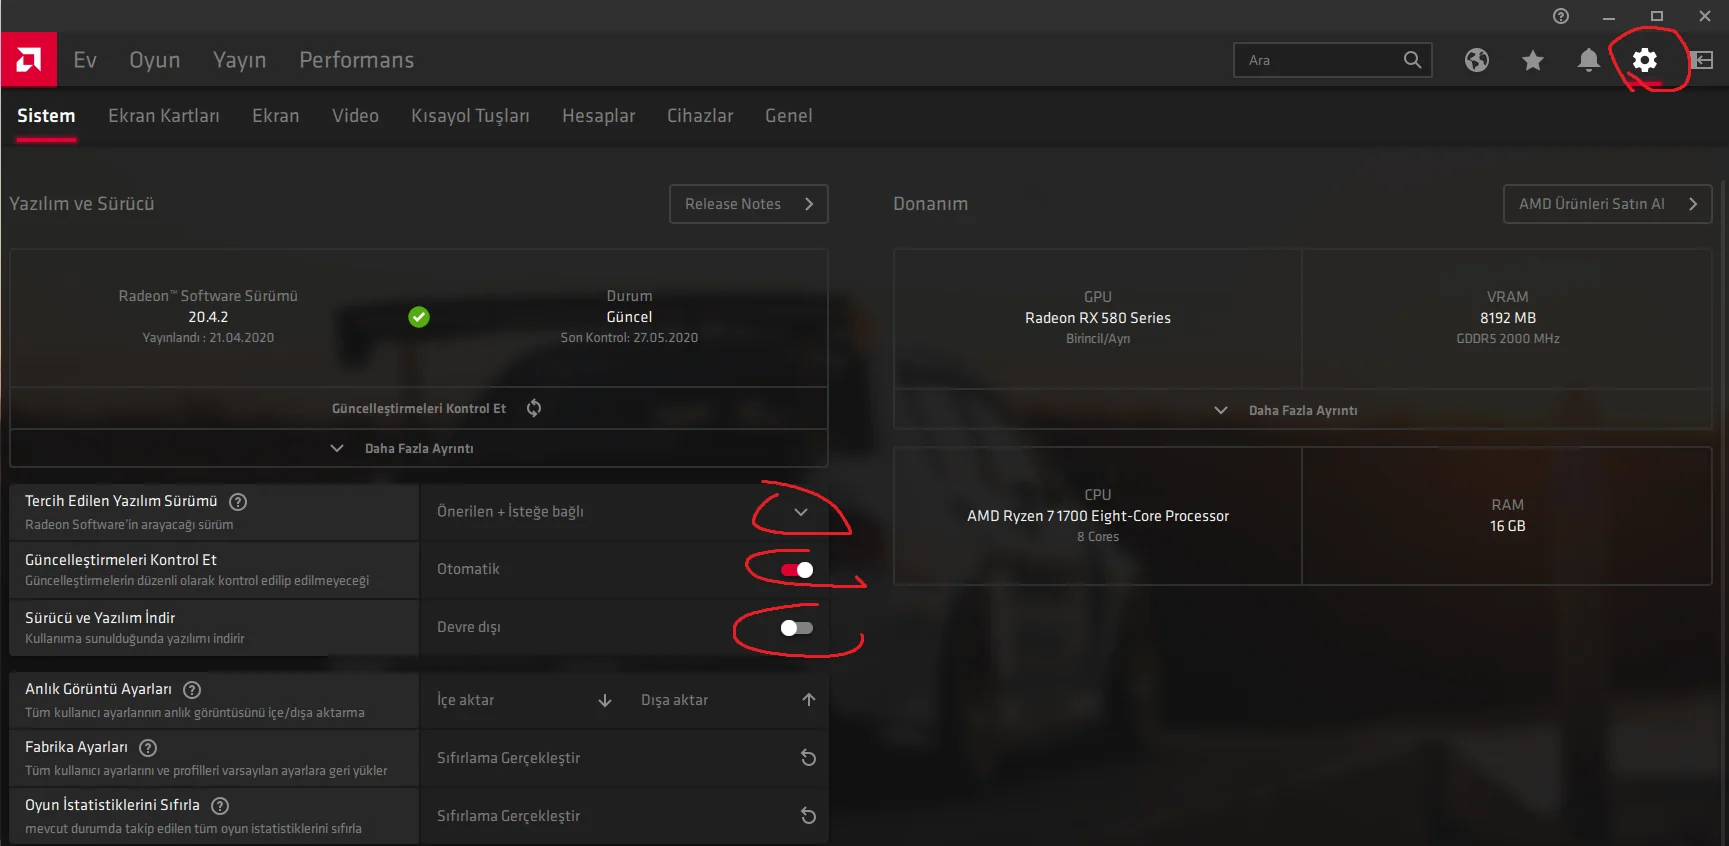Image resolution: width=1729 pixels, height=846 pixels.
Task: Select the Kısayol Tuşları settings tab
Action: tap(470, 116)
